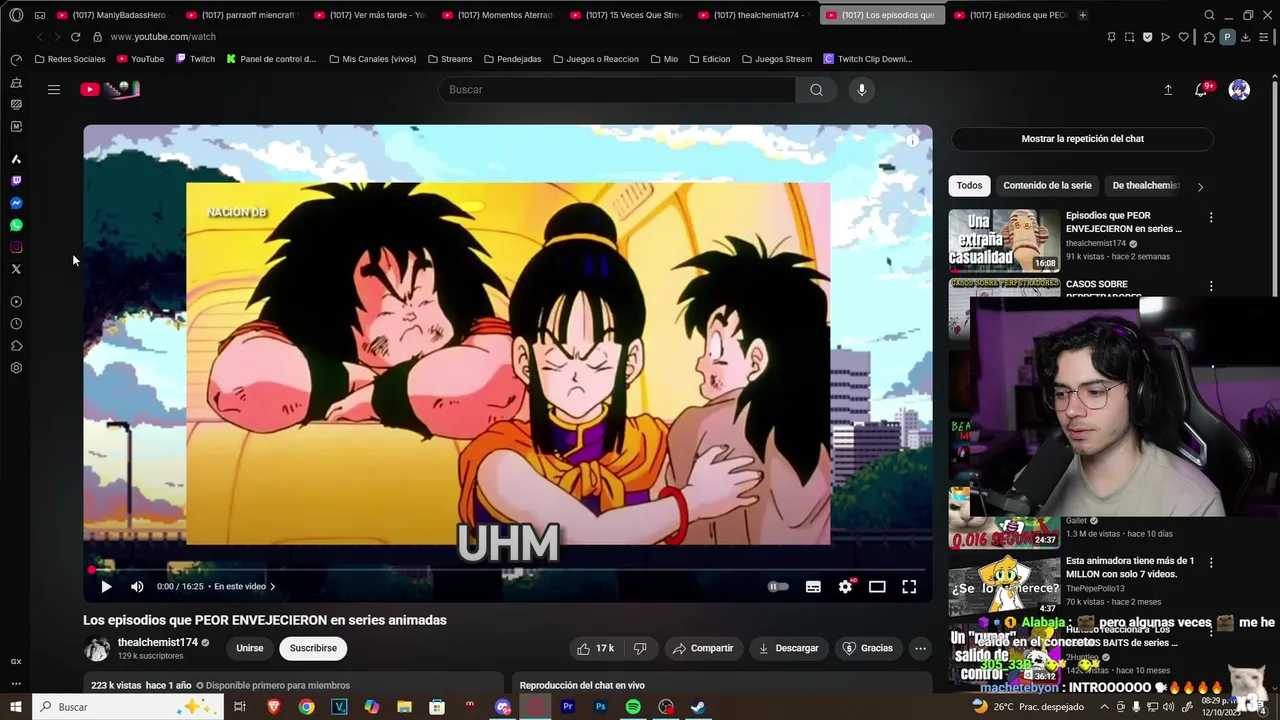Switch to '(1017) Momentos Aterrad' tab
Screen dimensions: 1280x720
(495, 15)
